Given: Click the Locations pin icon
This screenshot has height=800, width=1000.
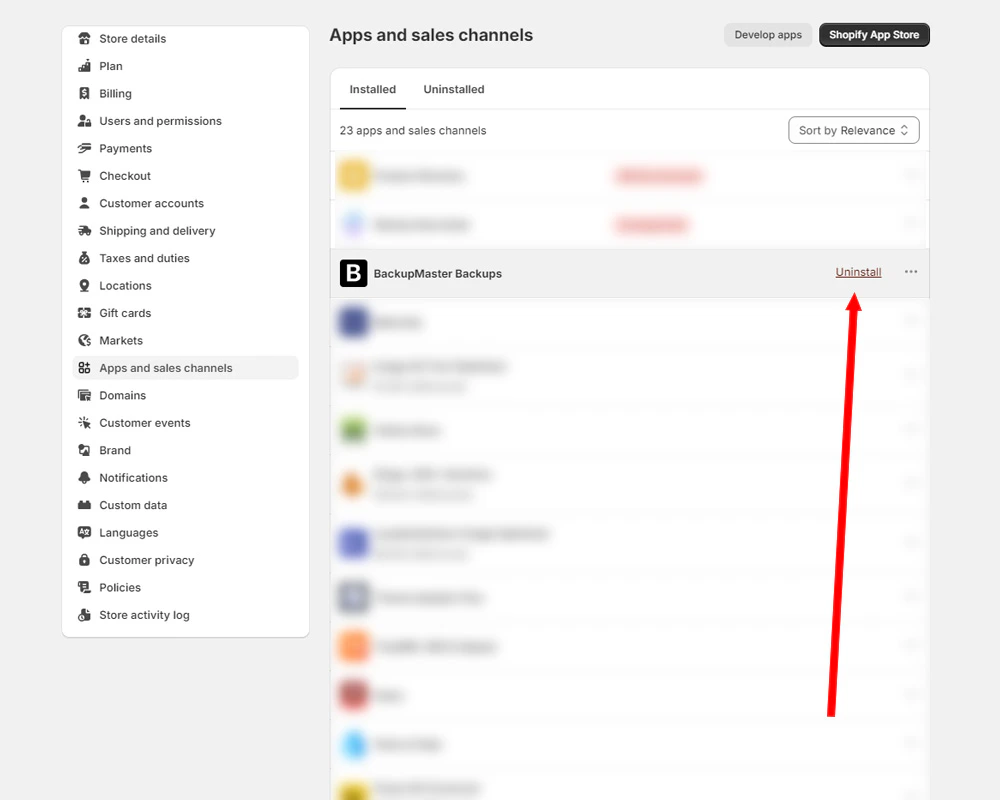Looking at the screenshot, I should pos(84,285).
